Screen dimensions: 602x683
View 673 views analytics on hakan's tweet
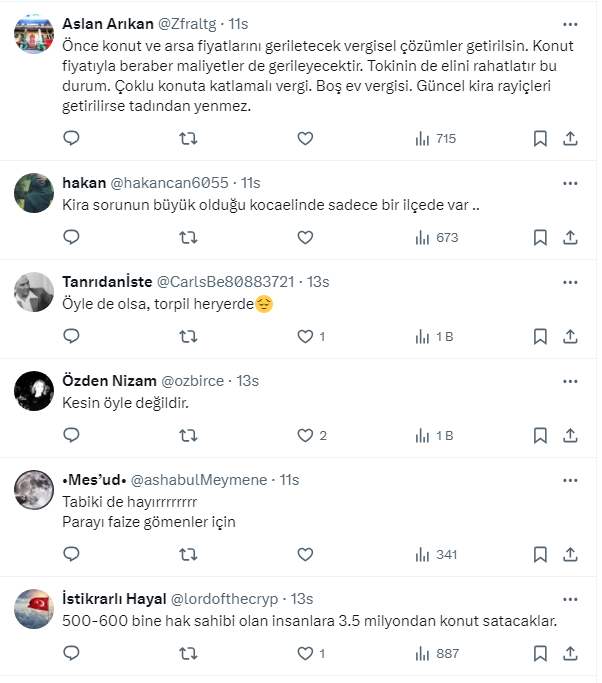(x=436, y=238)
